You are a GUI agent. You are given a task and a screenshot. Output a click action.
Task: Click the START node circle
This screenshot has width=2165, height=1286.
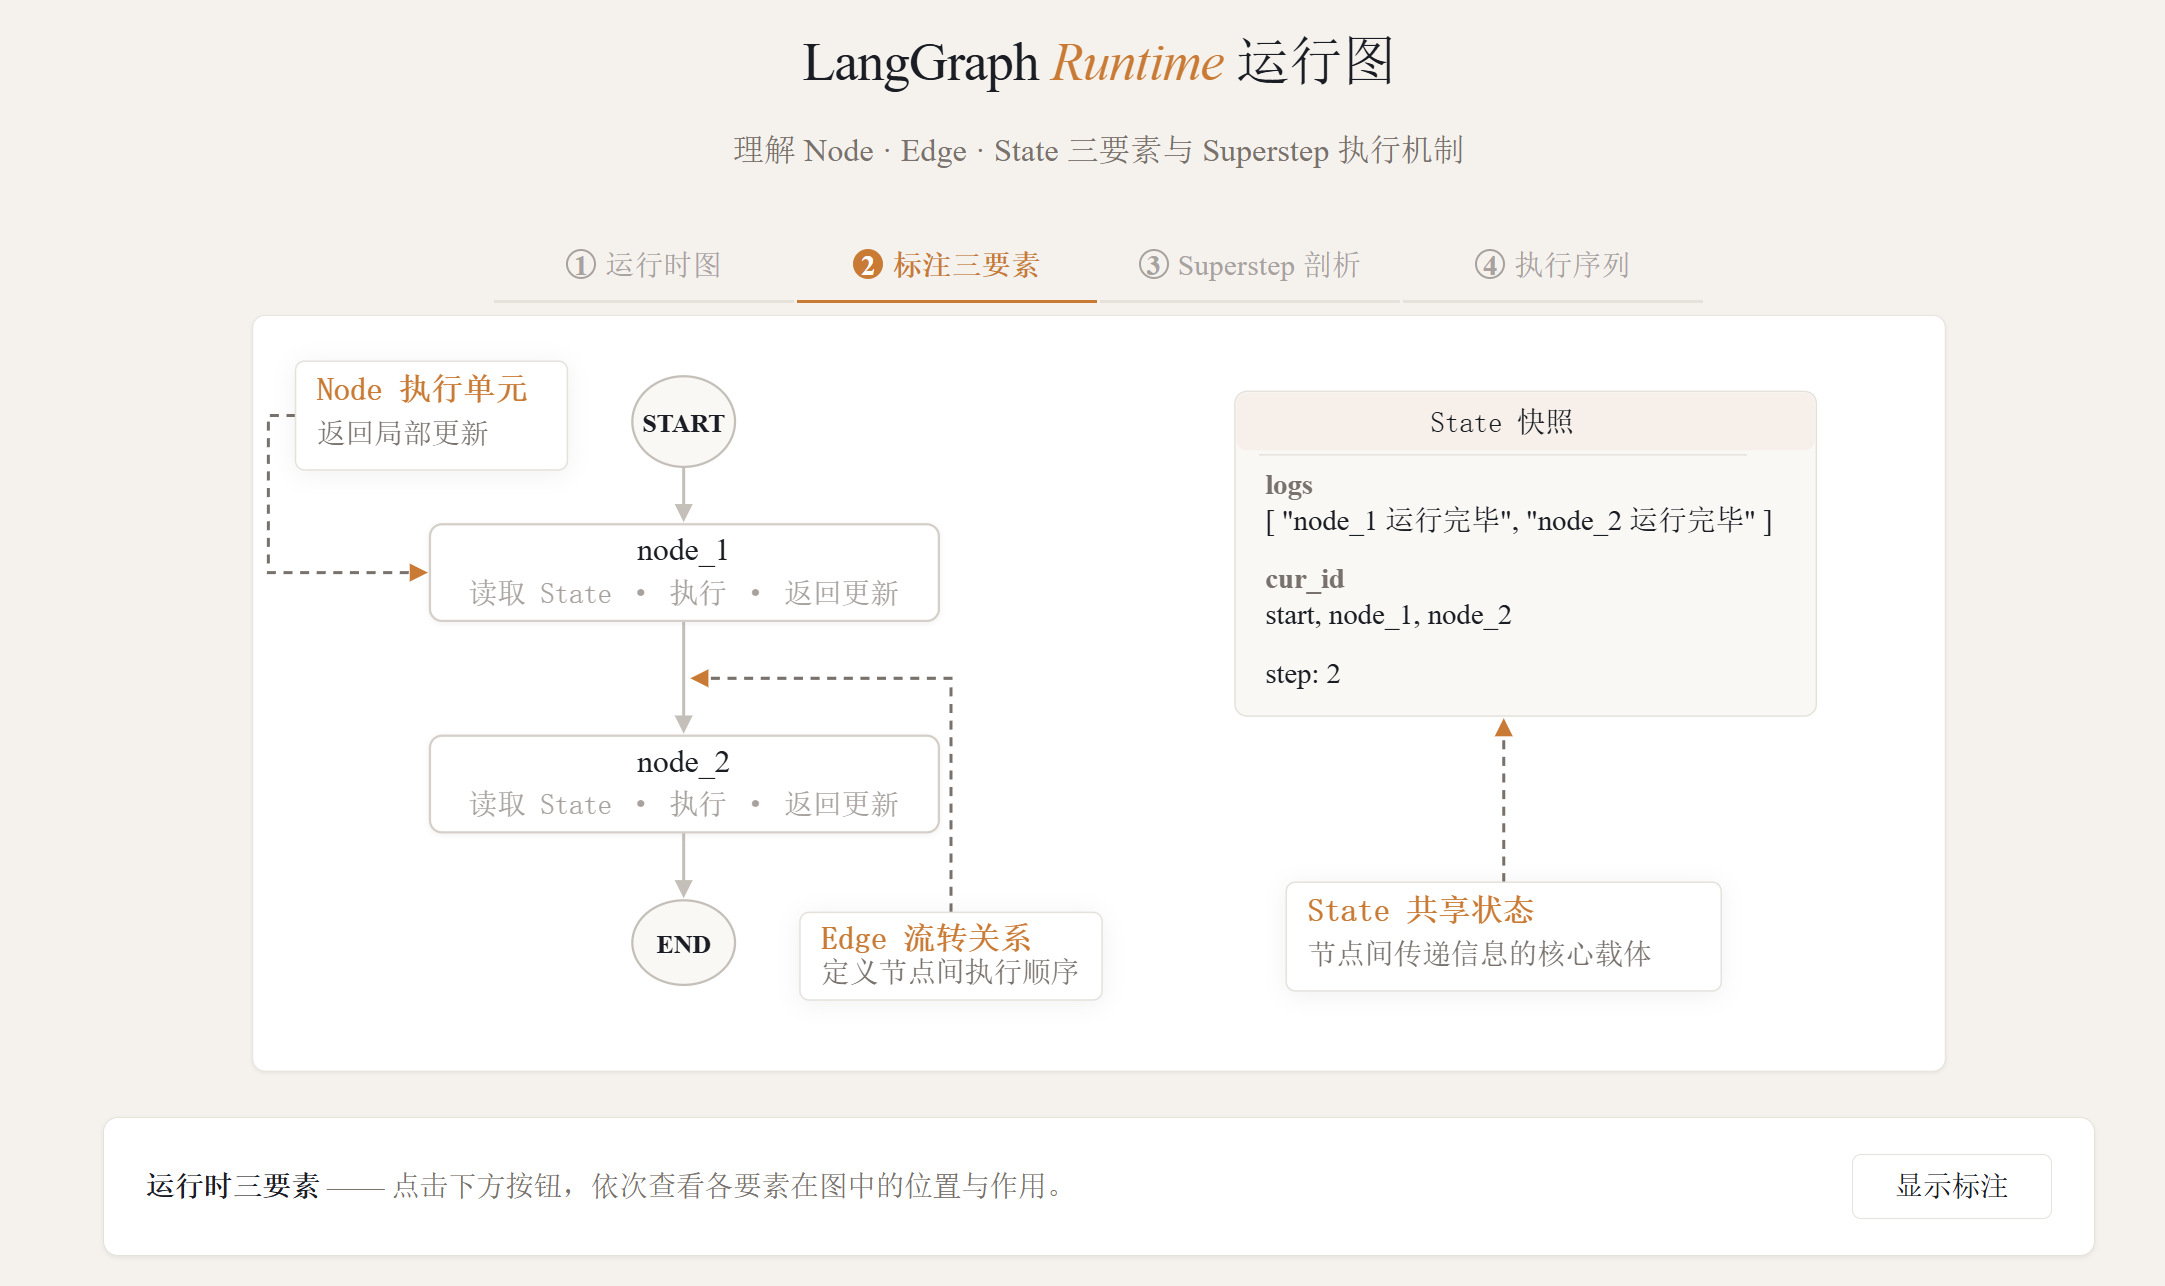[x=684, y=422]
